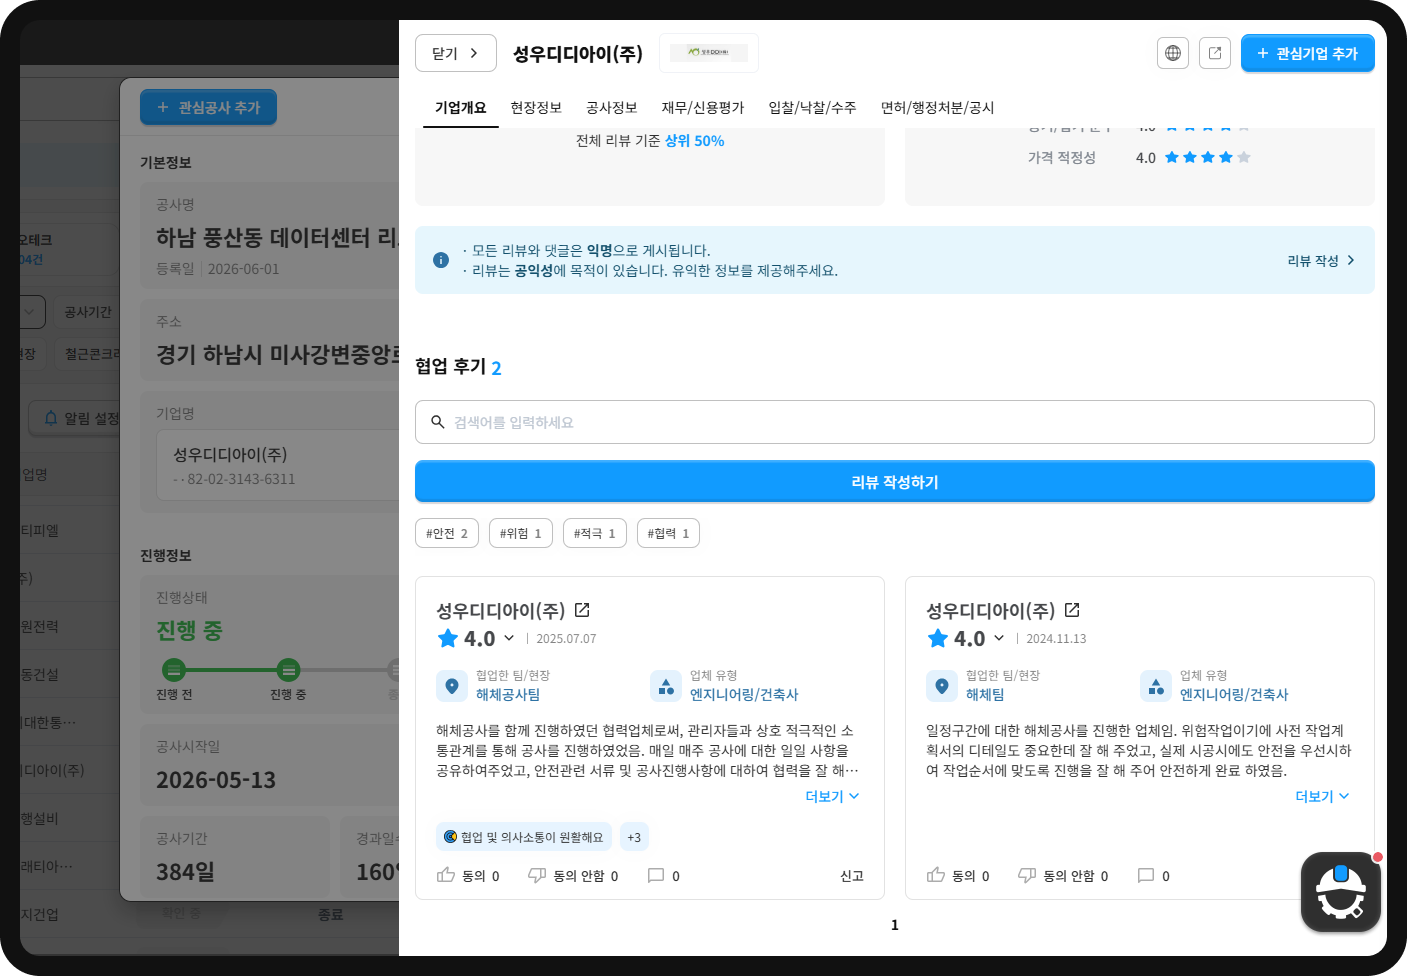The image size is (1407, 976).
Task: Filter reviews by #위험 tag
Action: click(521, 533)
